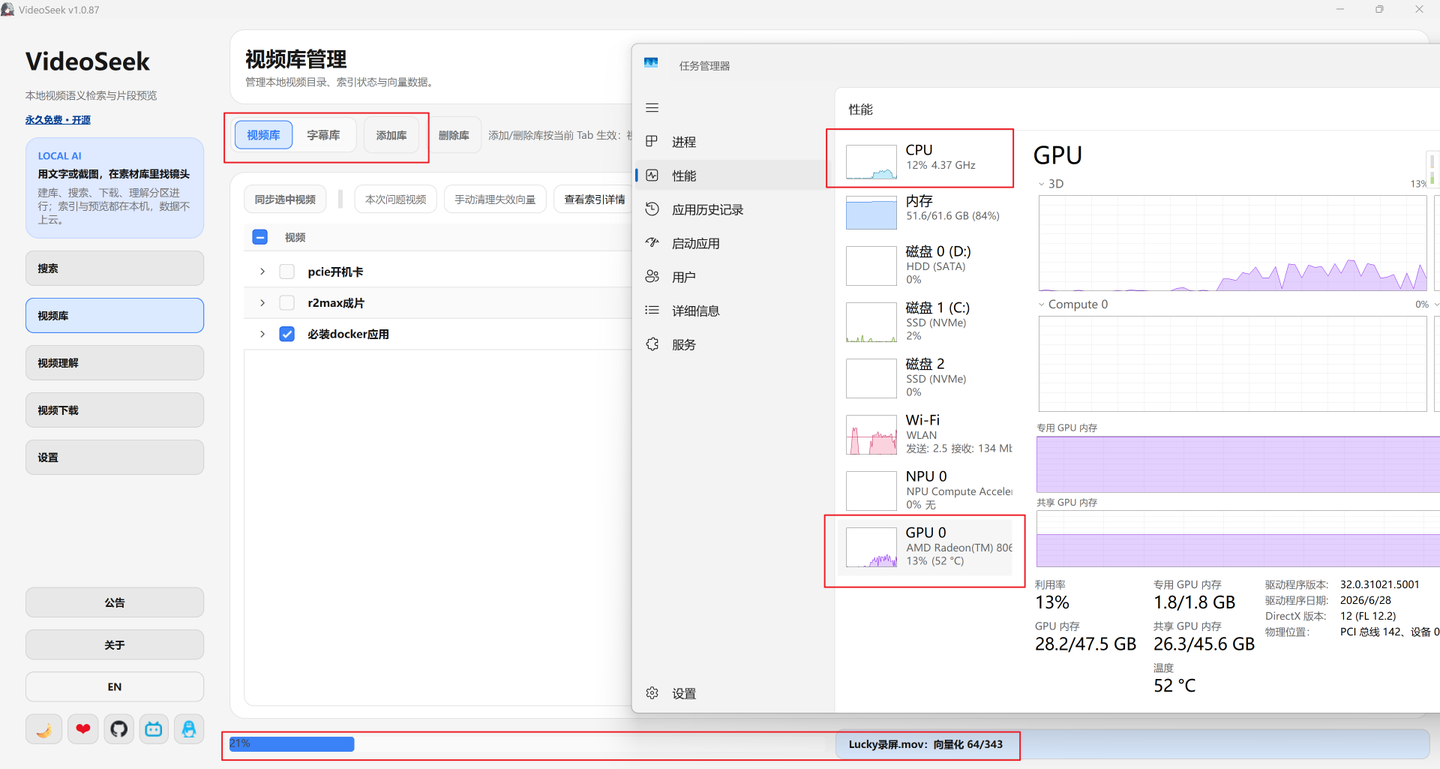Image resolution: width=1440 pixels, height=769 pixels.
Task: Click the 共享 GPU 内存 usage graph
Action: coord(1238,540)
